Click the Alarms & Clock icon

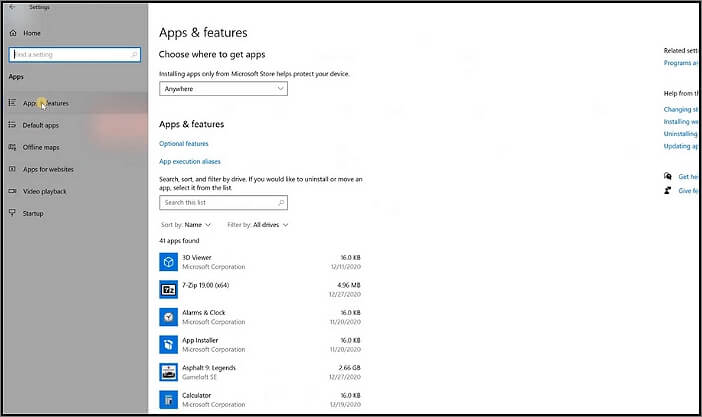coord(168,317)
